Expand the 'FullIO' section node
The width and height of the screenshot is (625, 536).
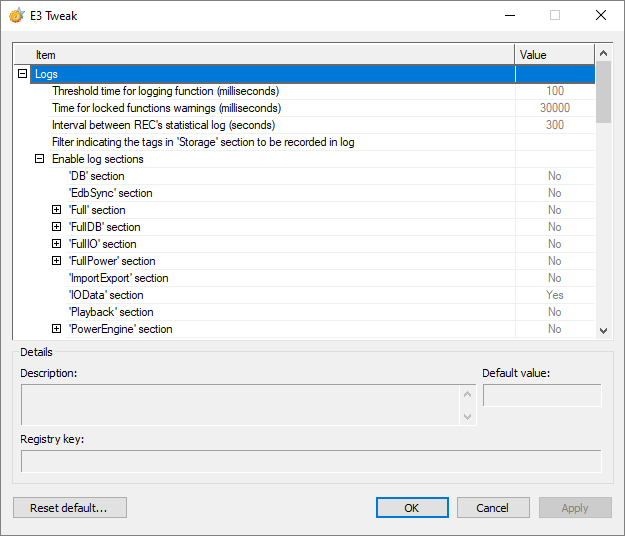[57, 244]
